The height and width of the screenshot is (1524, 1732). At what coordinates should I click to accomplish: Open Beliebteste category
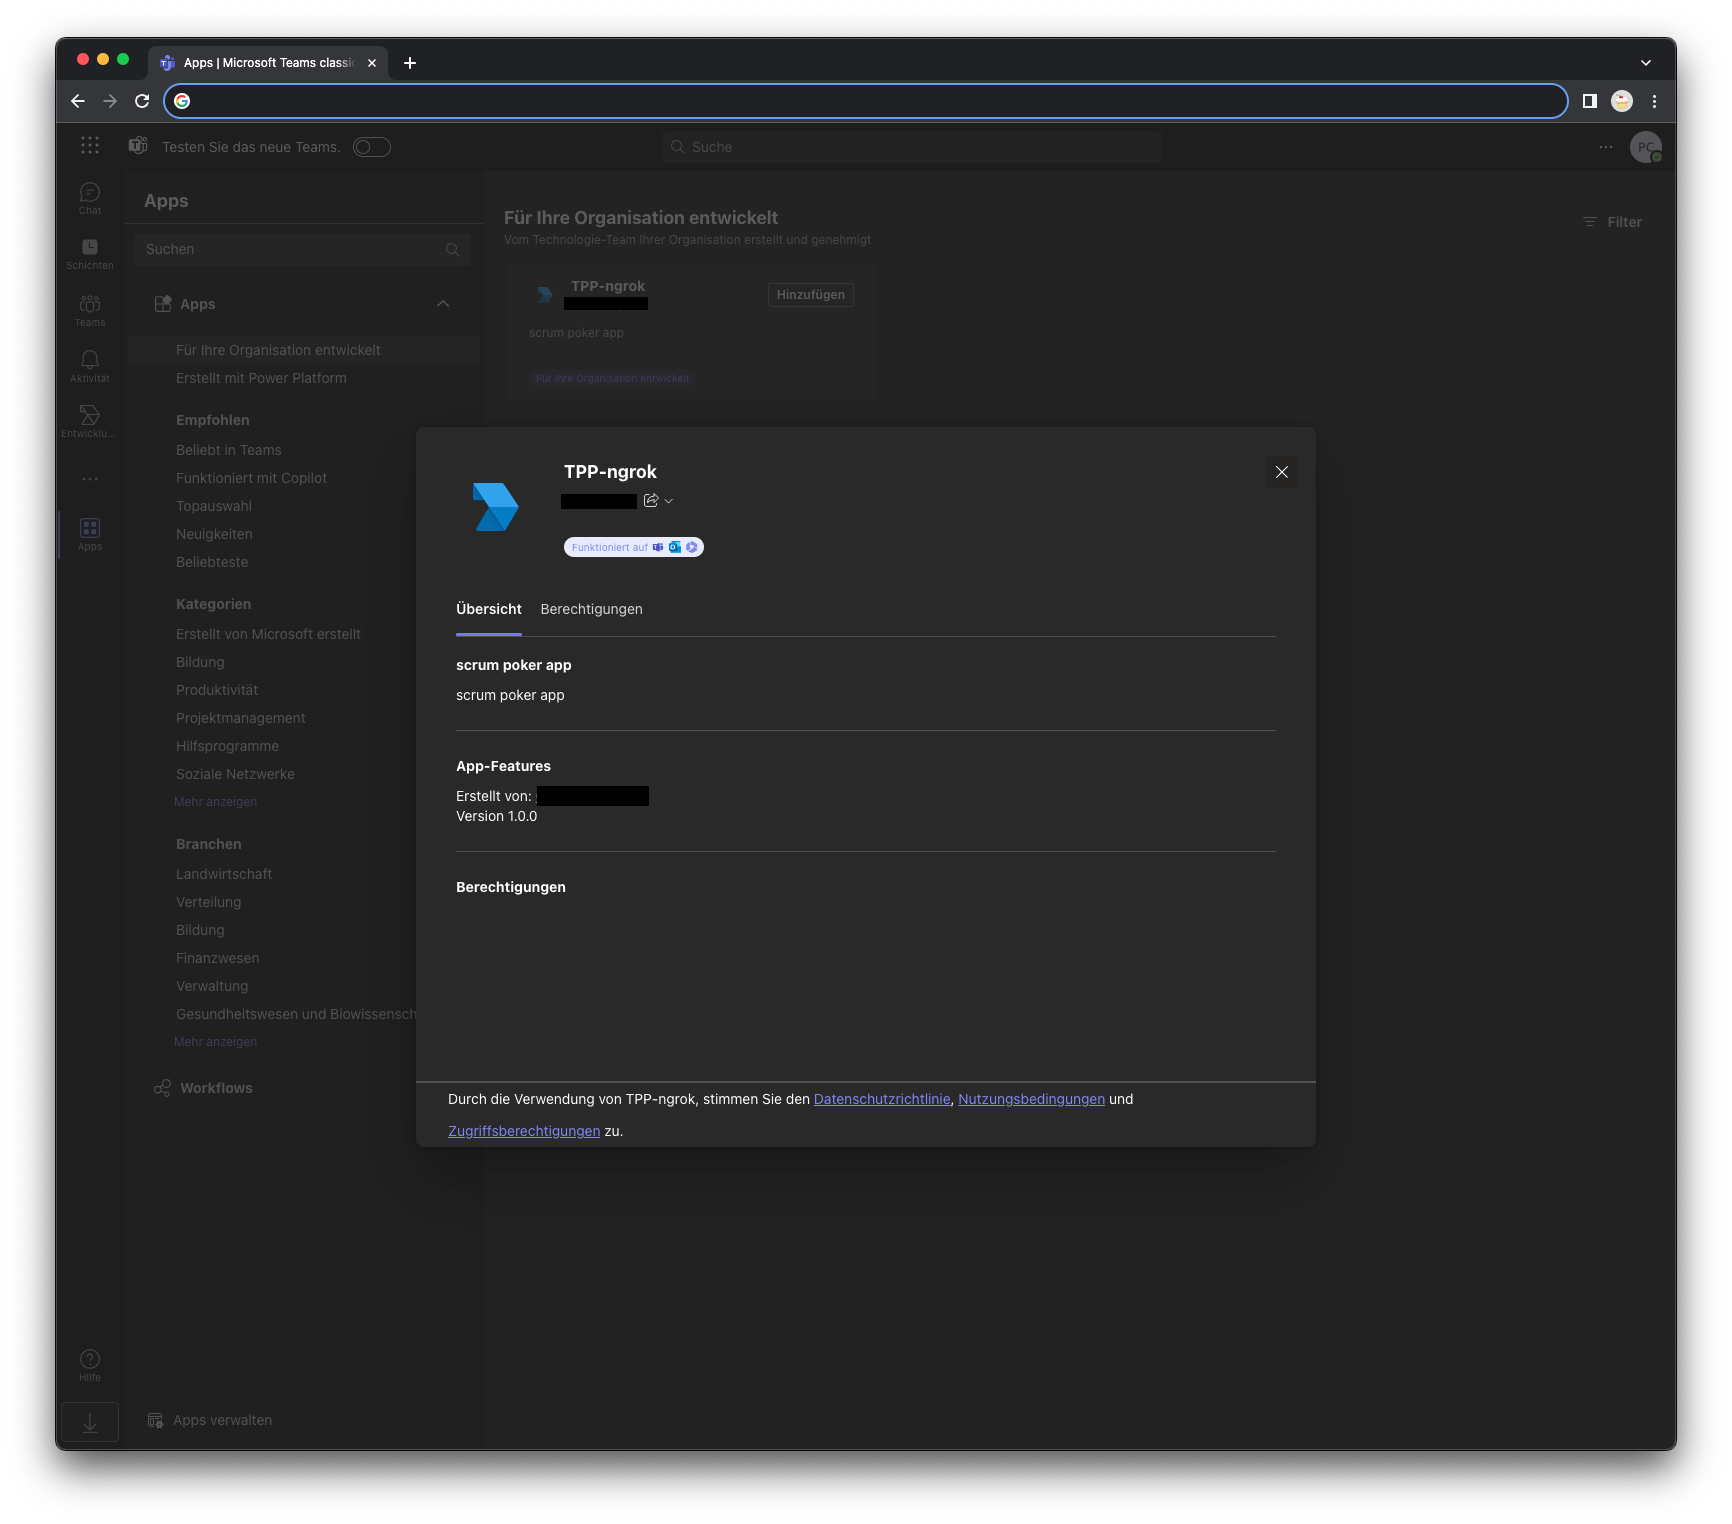(212, 562)
